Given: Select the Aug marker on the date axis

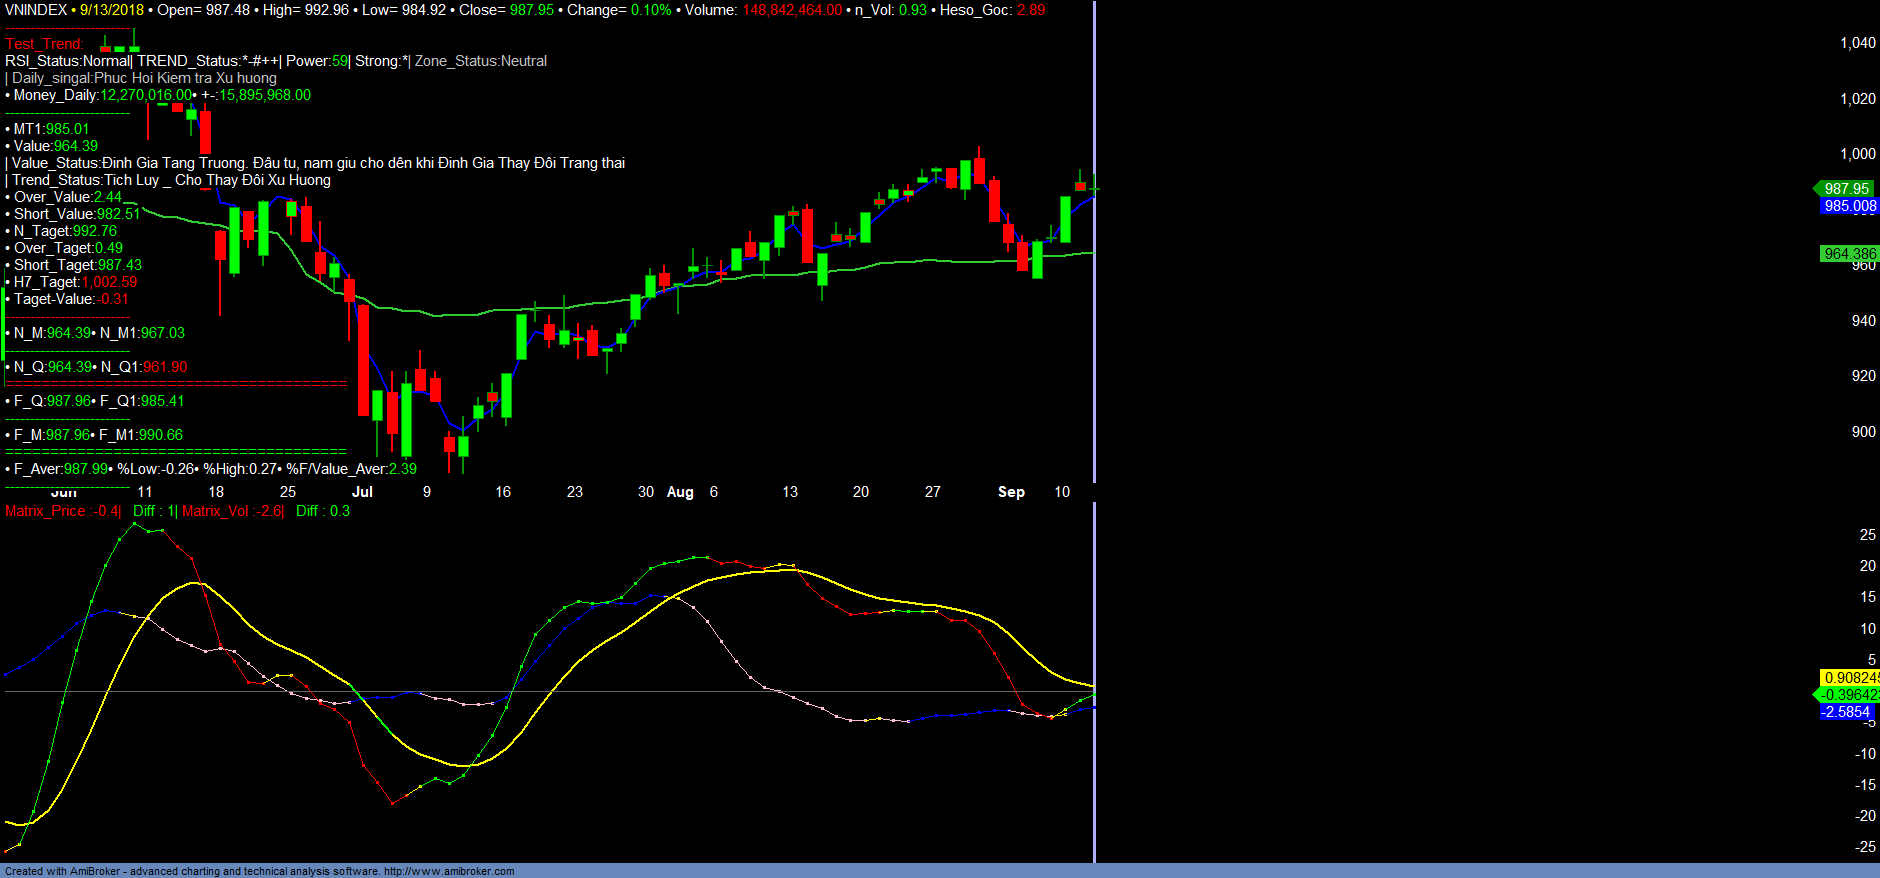Looking at the screenshot, I should [x=680, y=492].
